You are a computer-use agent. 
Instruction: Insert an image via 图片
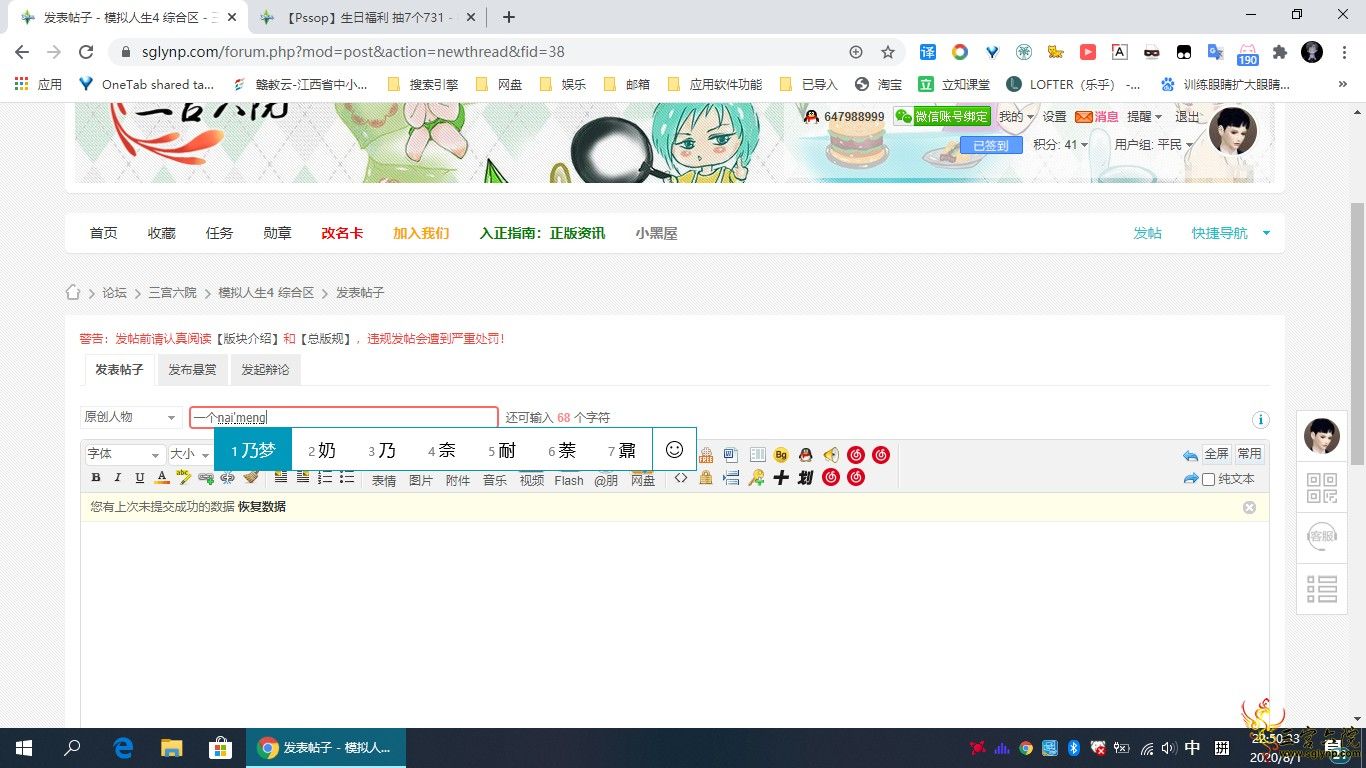coord(421,480)
